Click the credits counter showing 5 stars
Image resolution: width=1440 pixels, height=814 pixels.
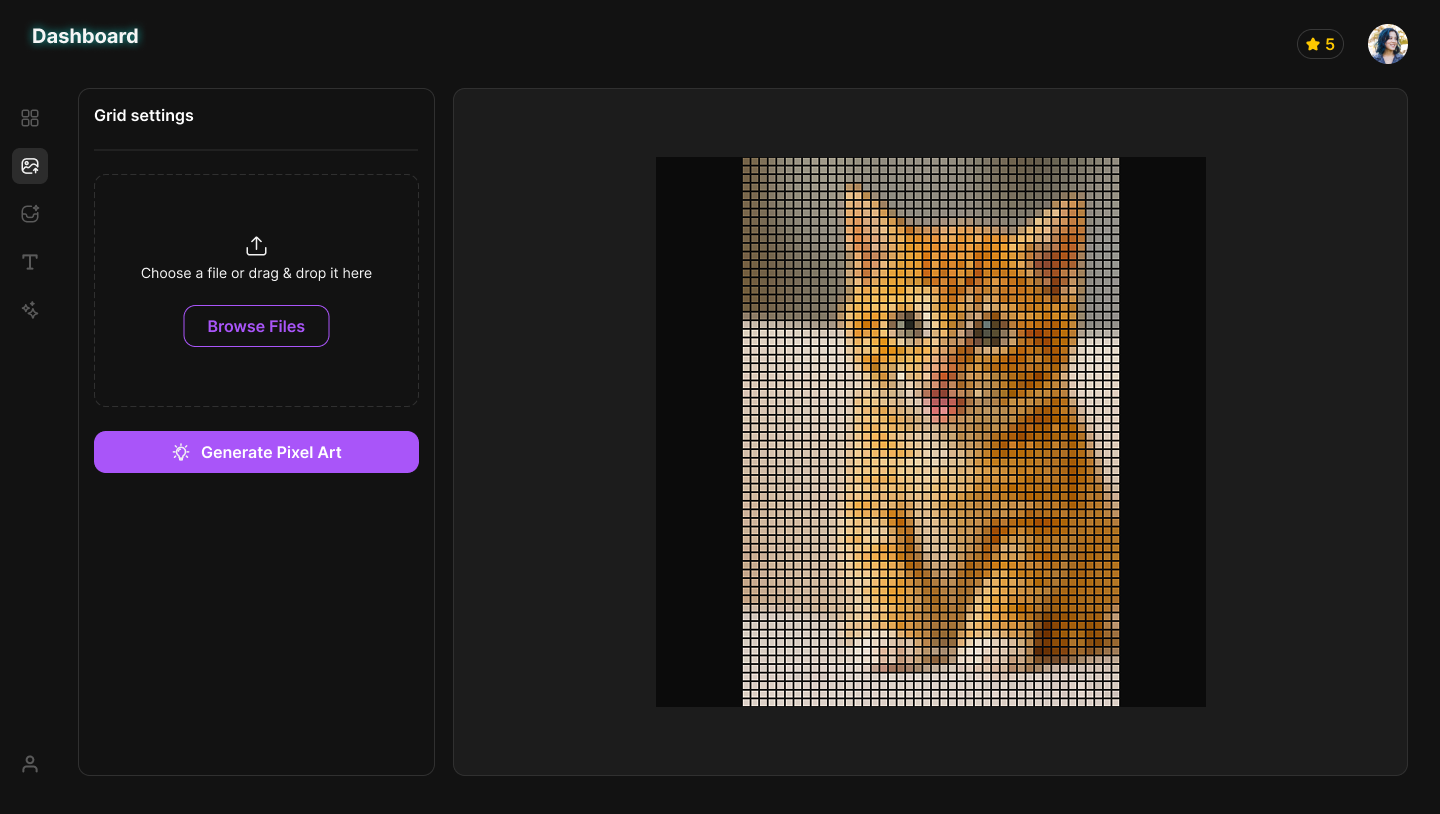pos(1320,44)
